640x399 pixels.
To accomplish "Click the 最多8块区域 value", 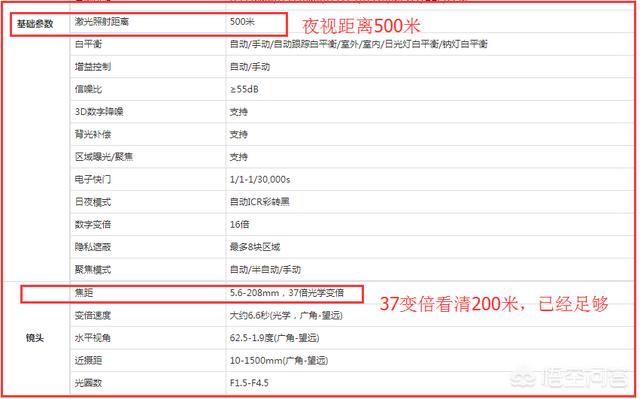I will point(255,247).
